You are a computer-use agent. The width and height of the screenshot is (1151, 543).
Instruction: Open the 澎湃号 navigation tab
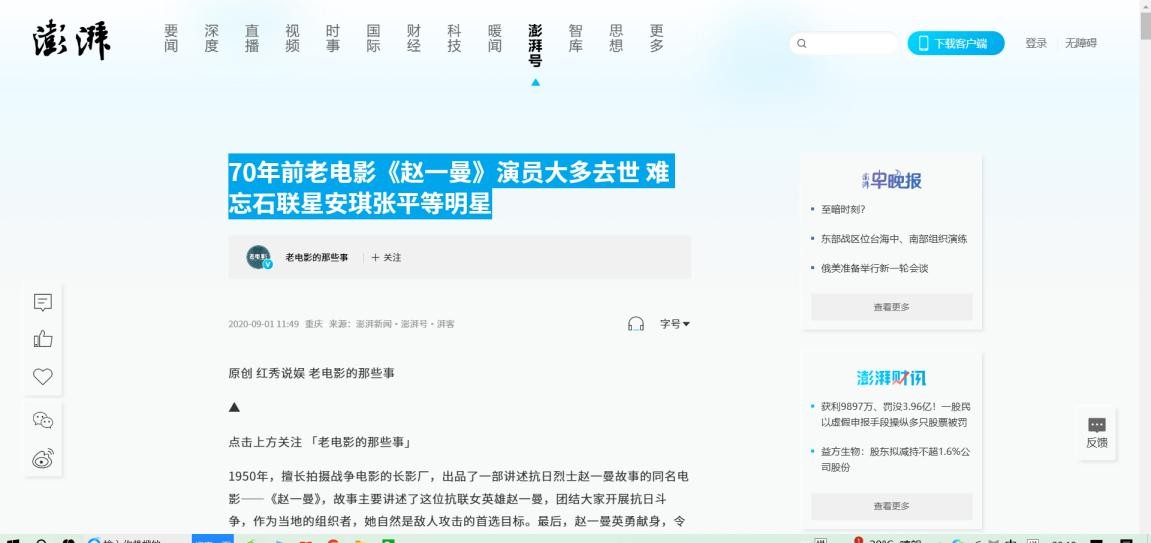click(x=535, y=45)
